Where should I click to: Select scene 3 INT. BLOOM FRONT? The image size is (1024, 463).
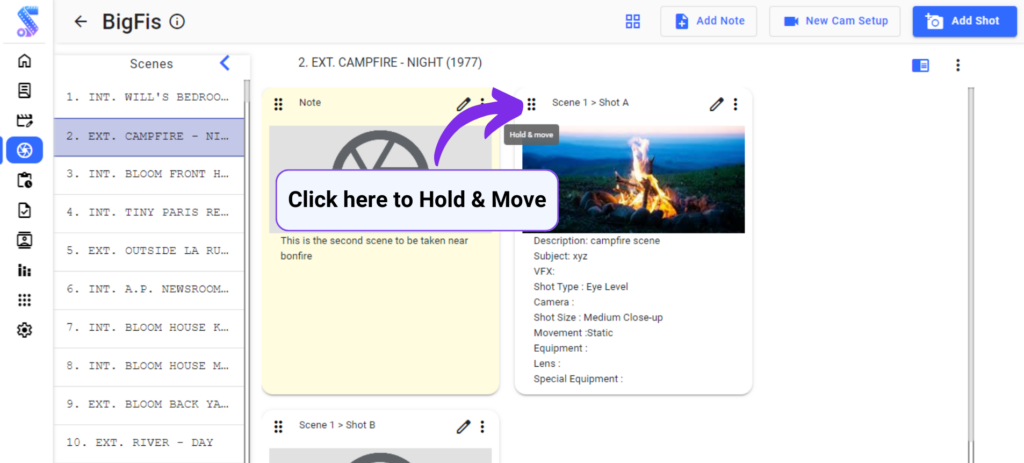[x=148, y=174]
